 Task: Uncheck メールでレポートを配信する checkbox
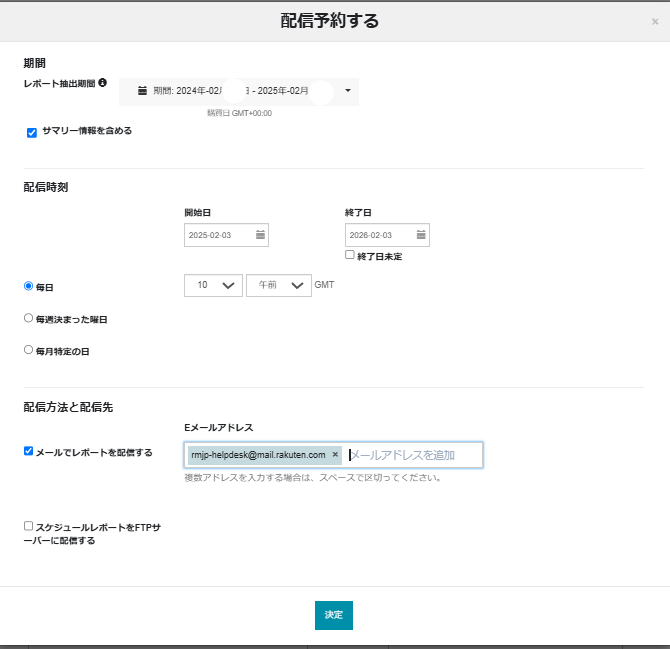click(x=29, y=451)
